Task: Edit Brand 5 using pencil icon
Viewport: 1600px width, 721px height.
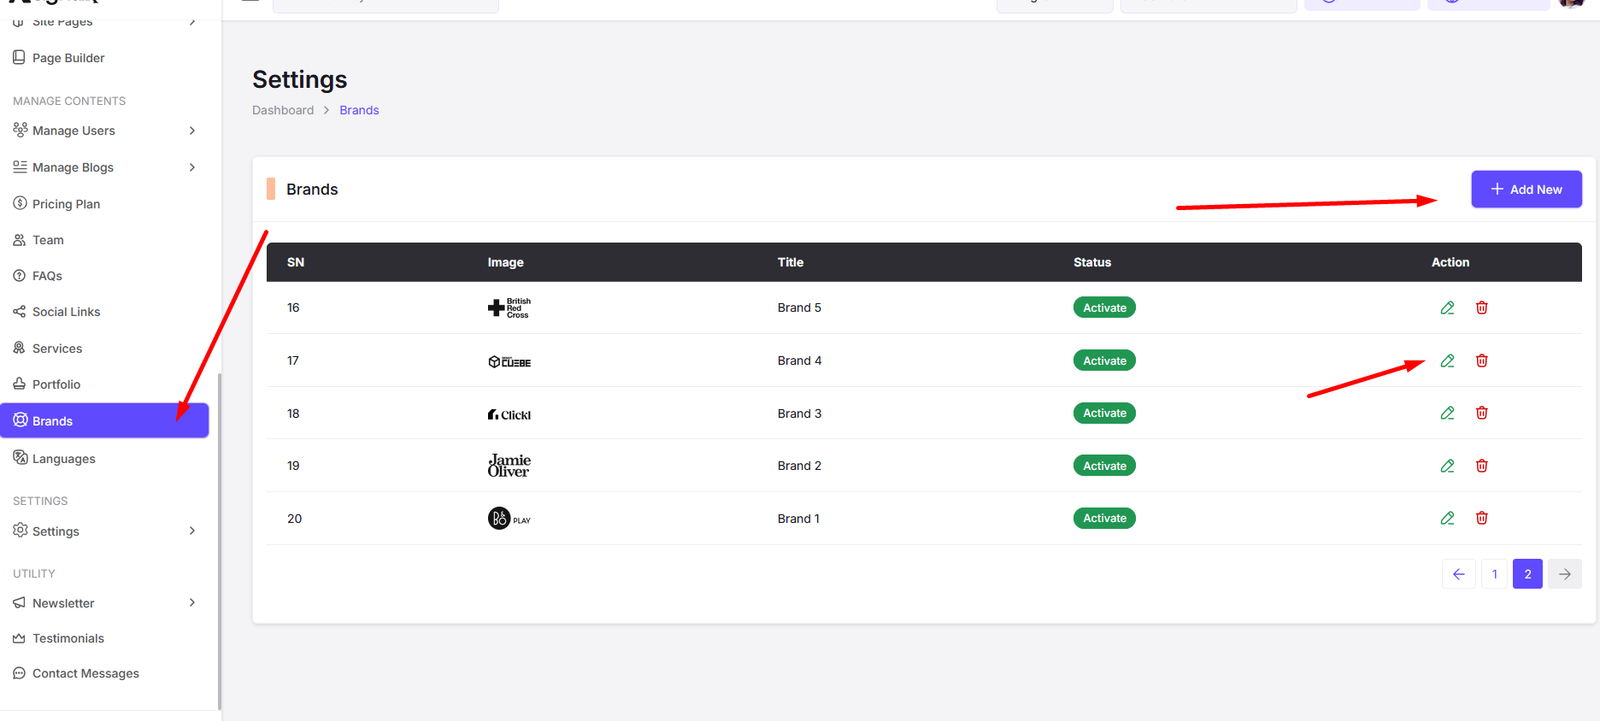Action: point(1447,308)
